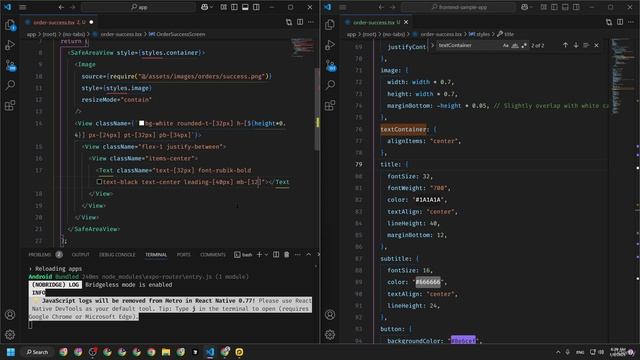Open OrderSuccessScreen breadcrumb in left window
Image resolution: width=640 pixels, height=360 pixels.
pyautogui.click(x=177, y=34)
